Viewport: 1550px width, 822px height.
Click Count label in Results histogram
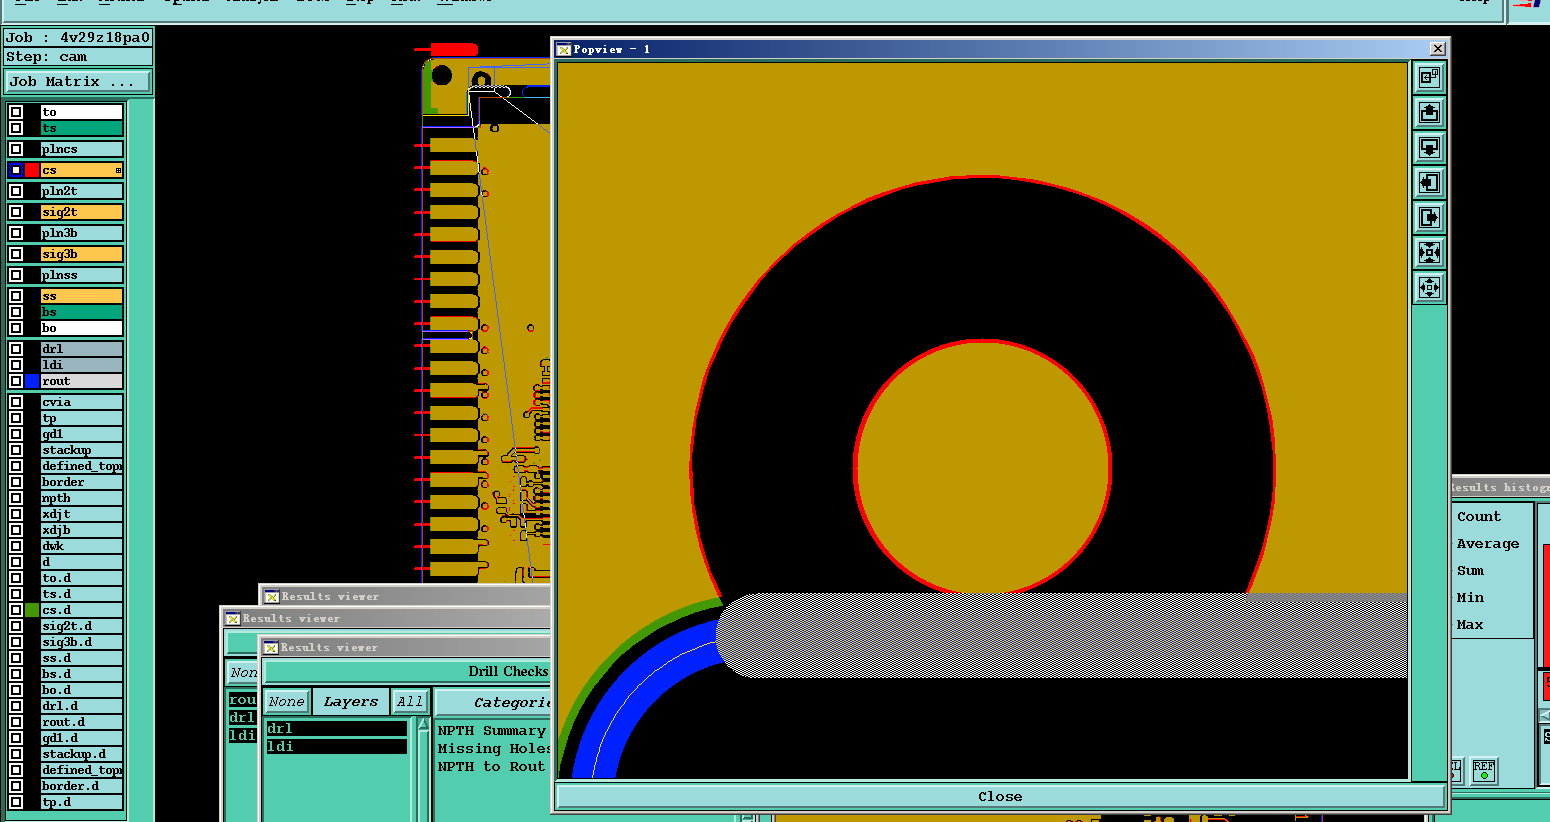1478,517
